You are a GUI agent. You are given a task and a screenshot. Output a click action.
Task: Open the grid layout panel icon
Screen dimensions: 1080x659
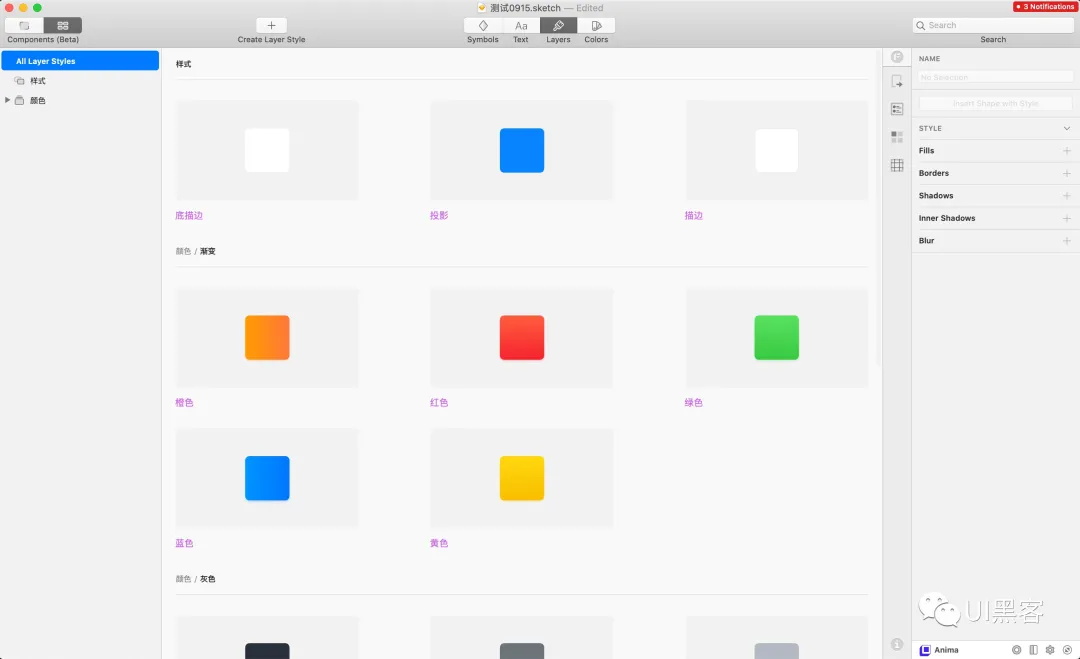[897, 165]
